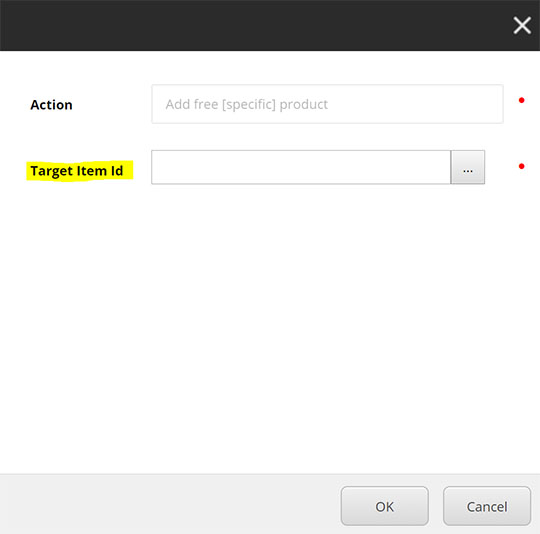Confirm the dialog with the OK button
The width and height of the screenshot is (540, 534).
click(x=385, y=506)
